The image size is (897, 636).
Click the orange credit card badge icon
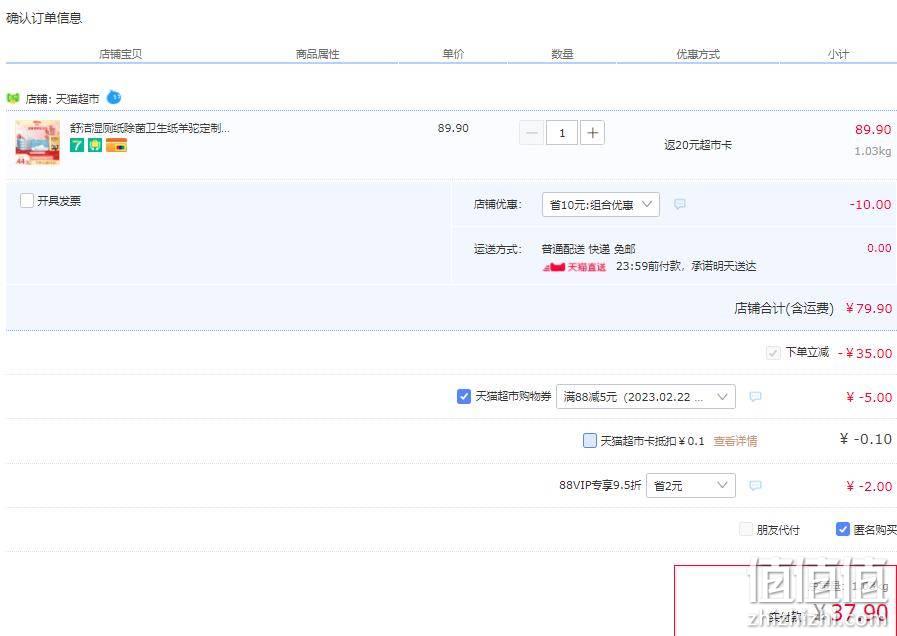(x=116, y=145)
